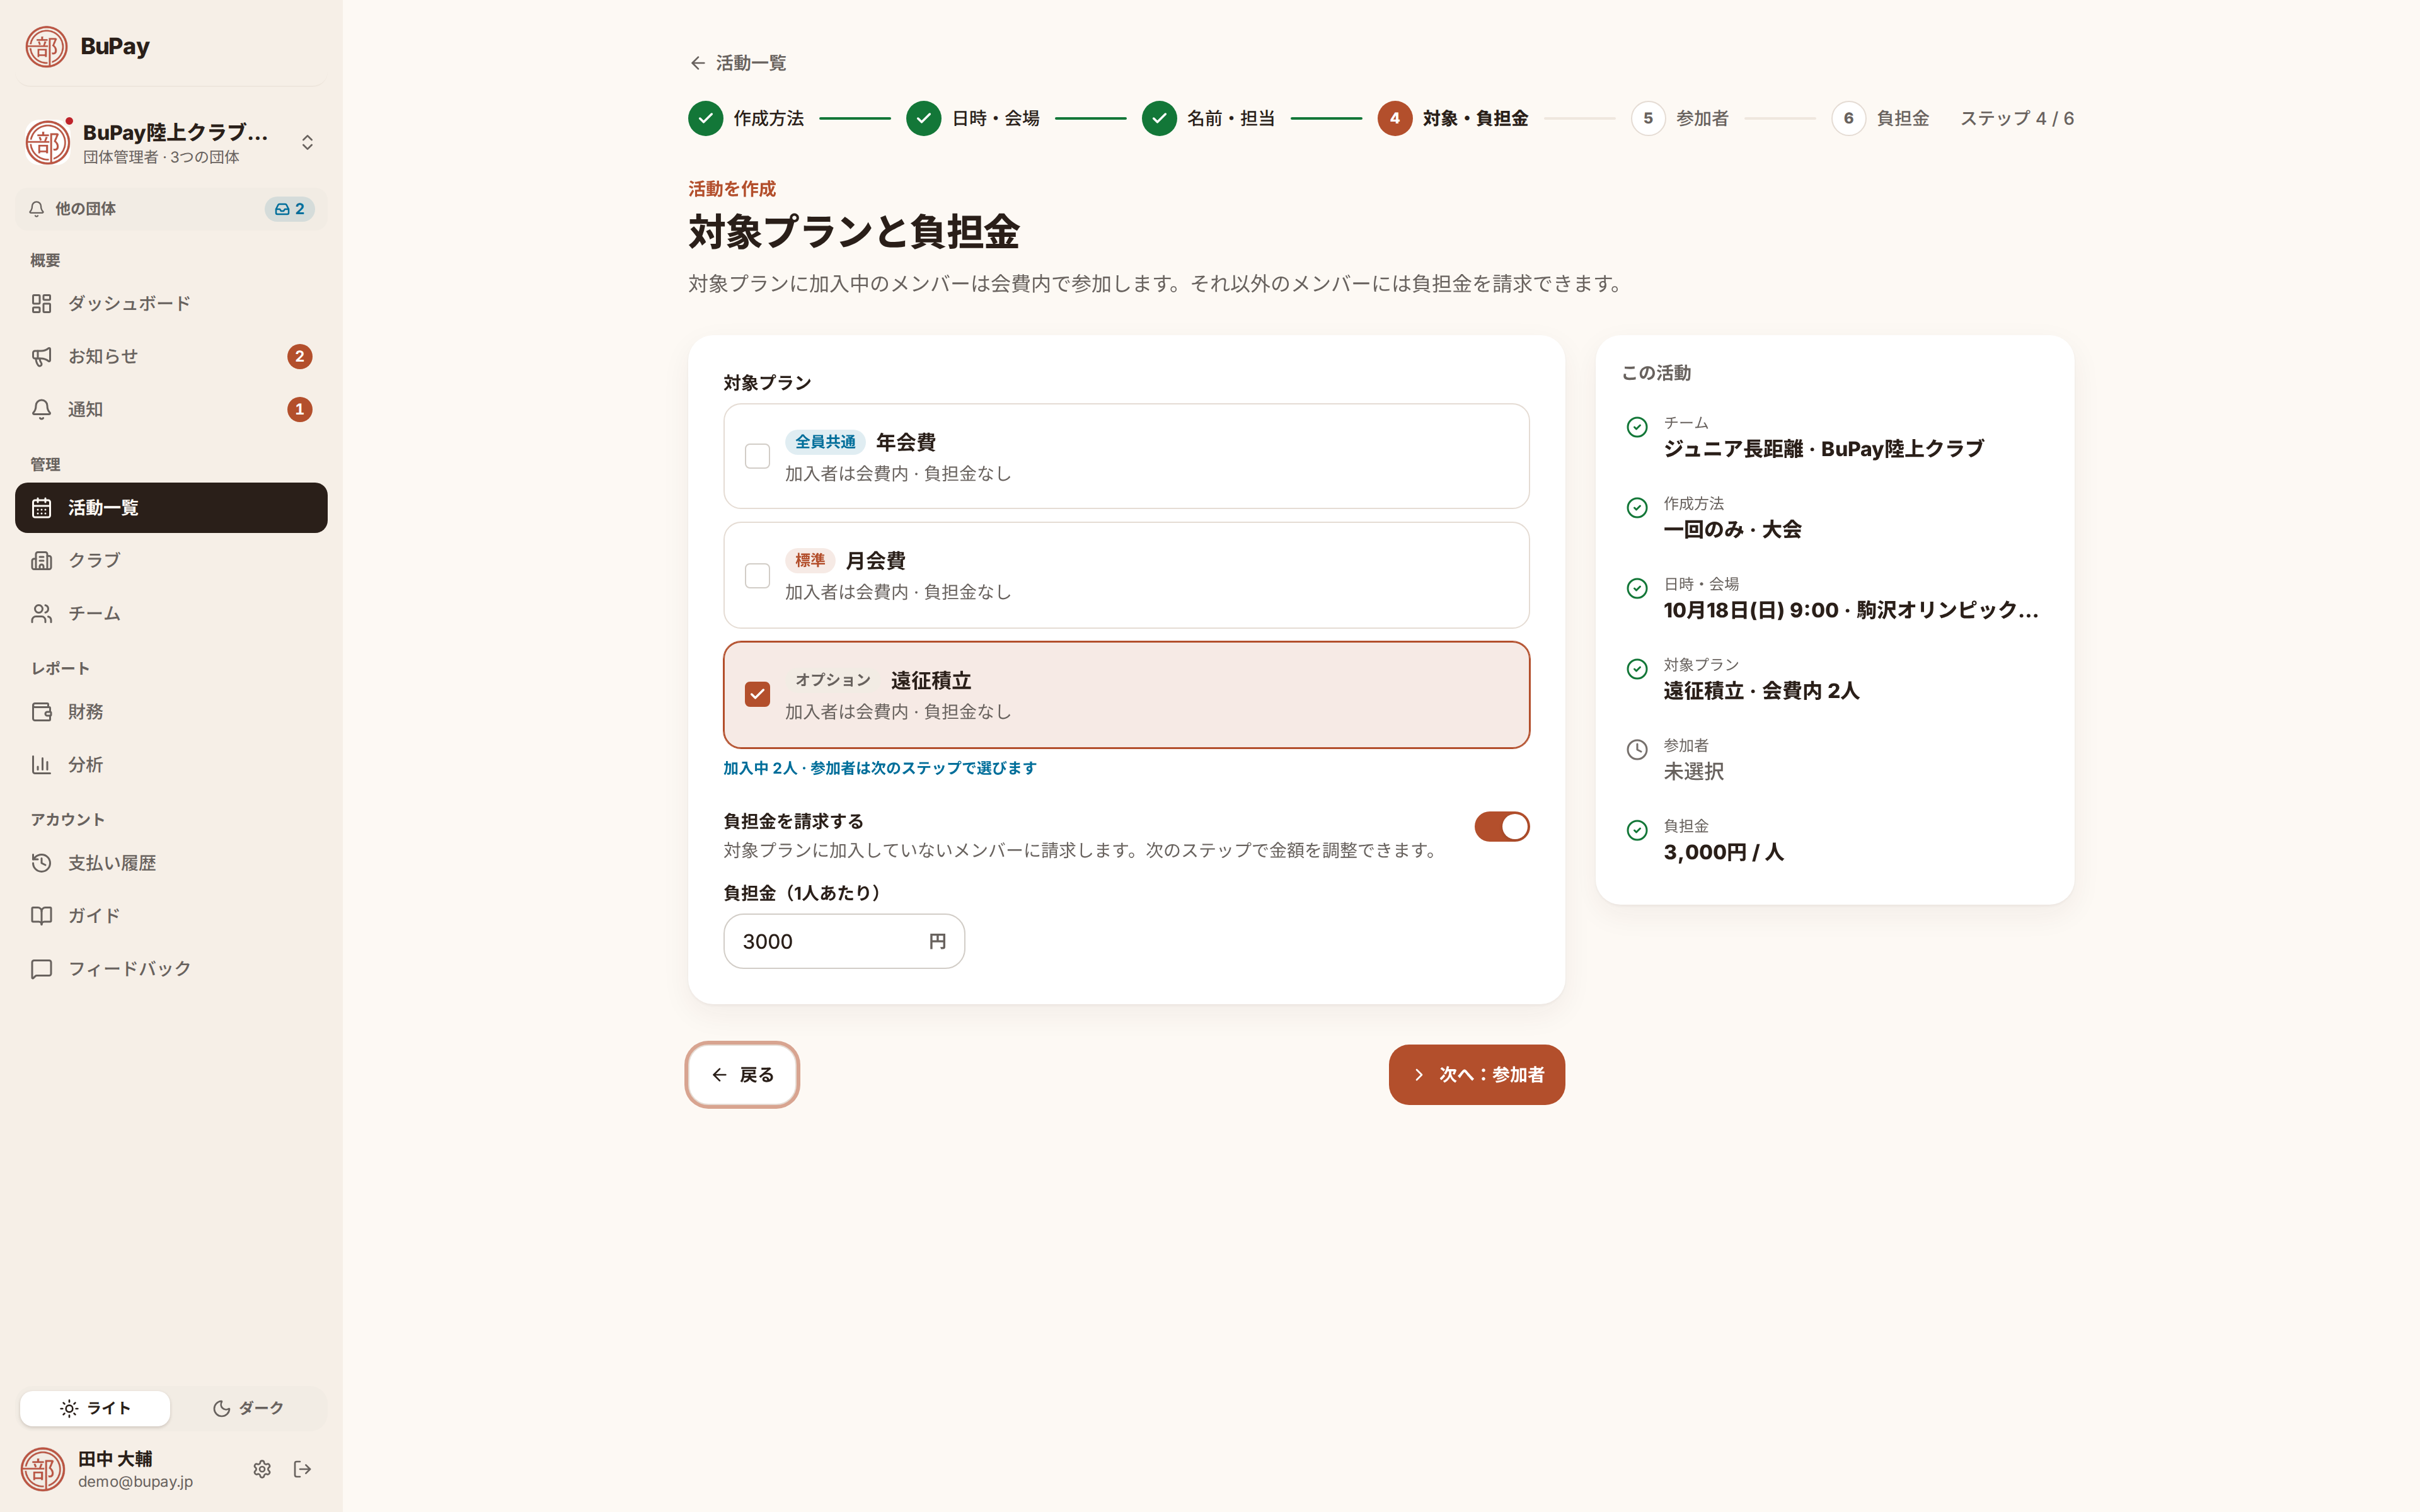Click the 加入中 2人 hint text
This screenshot has width=2420, height=1512.
[880, 768]
